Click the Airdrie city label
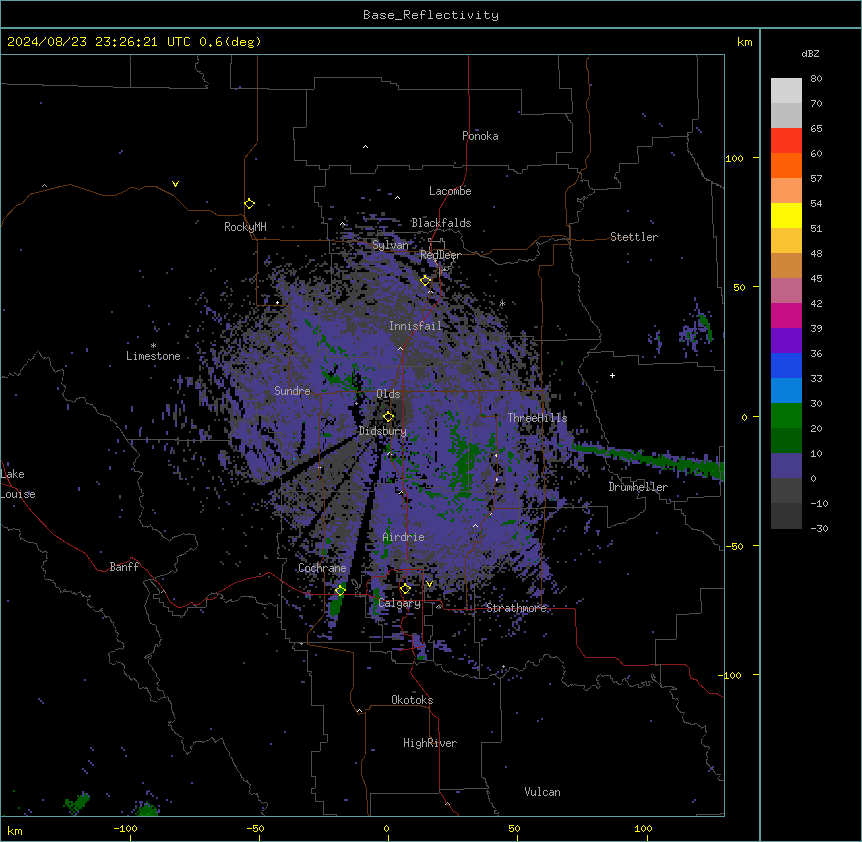Viewport: 862px width, 842px height. tap(404, 537)
